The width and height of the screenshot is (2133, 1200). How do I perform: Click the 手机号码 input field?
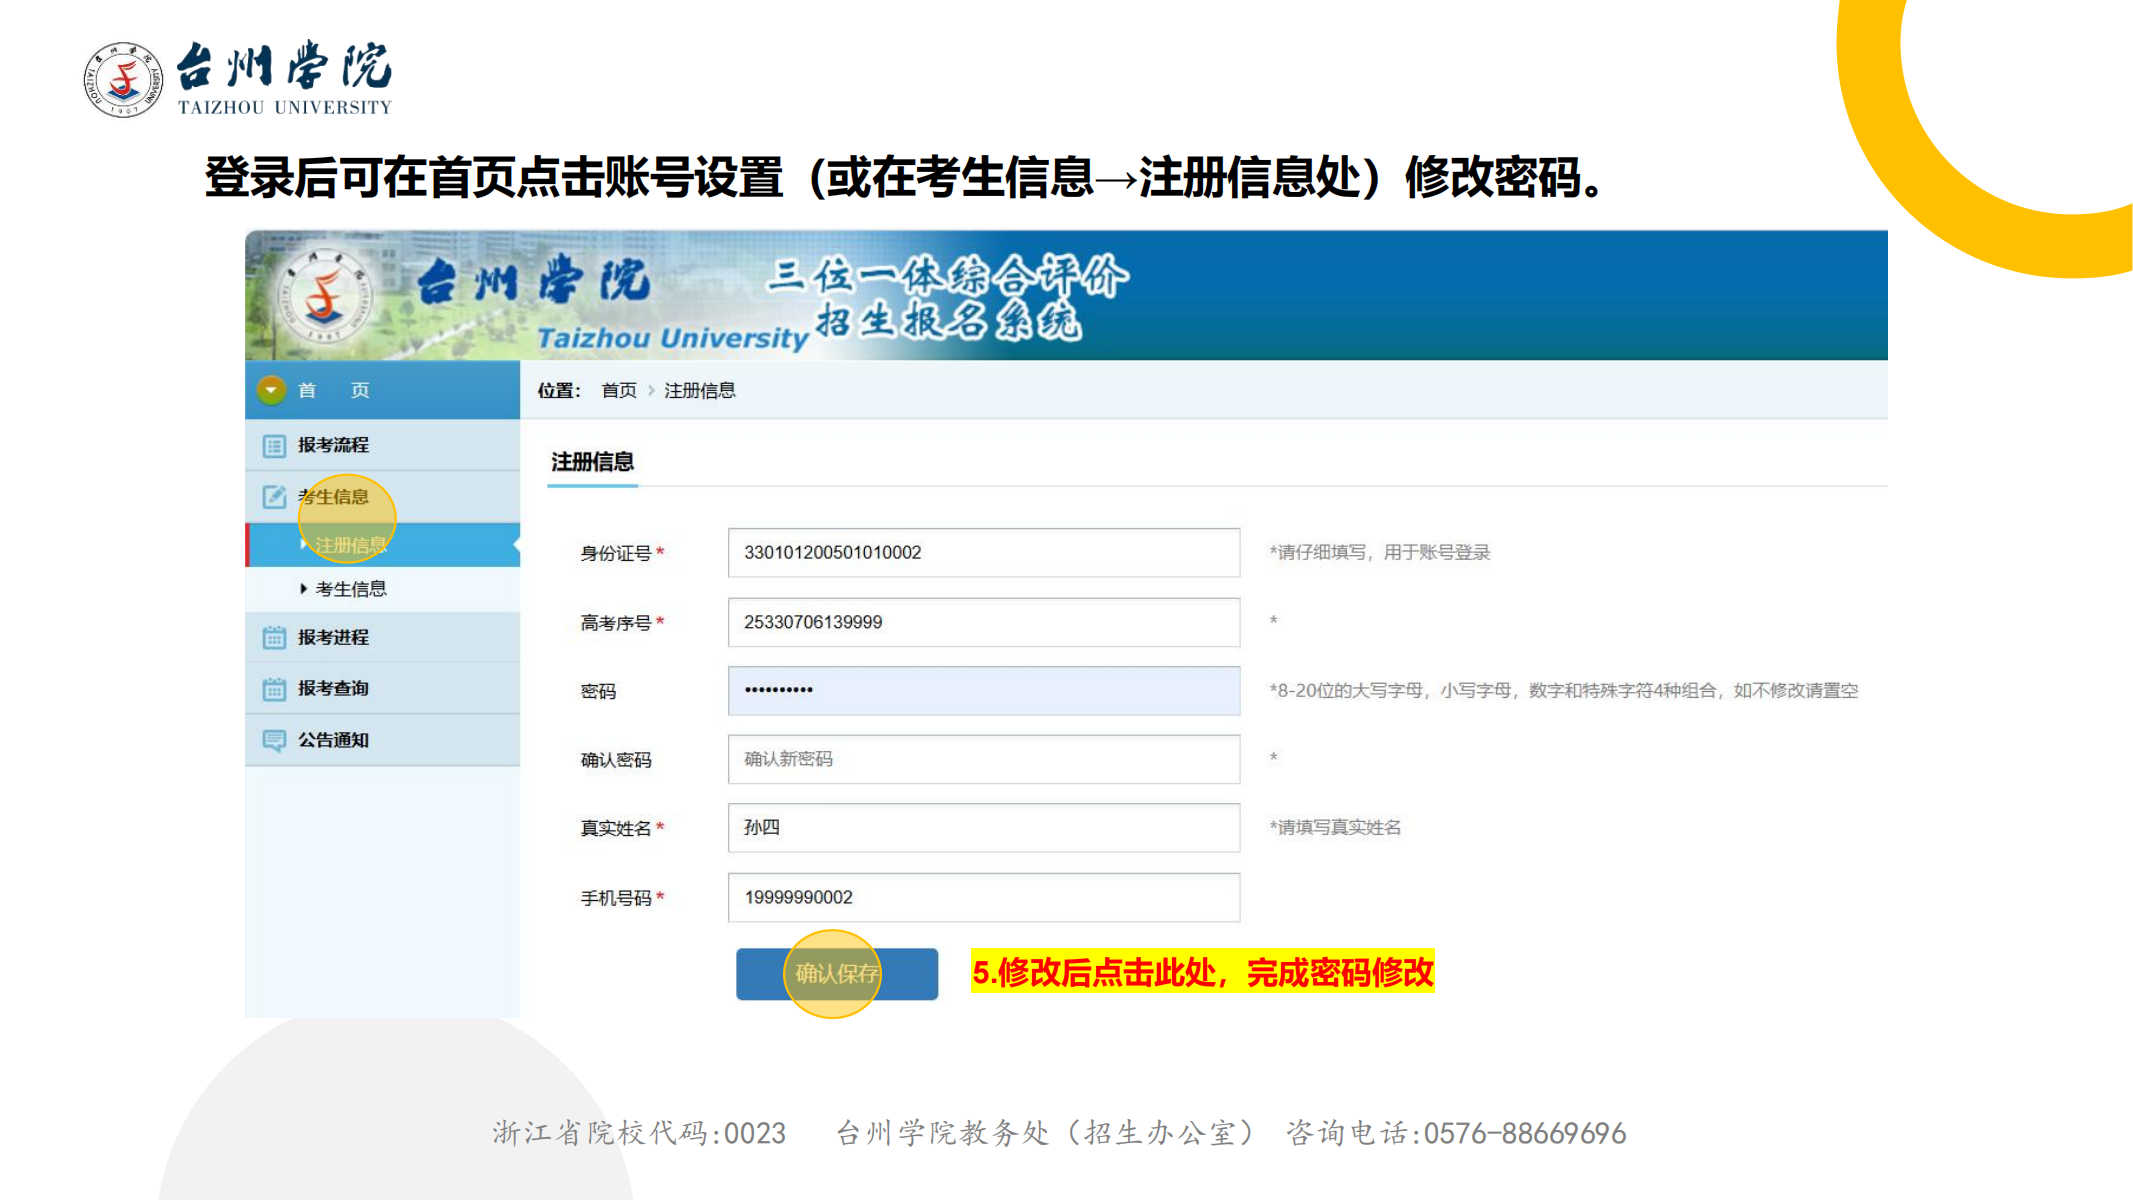tap(984, 897)
